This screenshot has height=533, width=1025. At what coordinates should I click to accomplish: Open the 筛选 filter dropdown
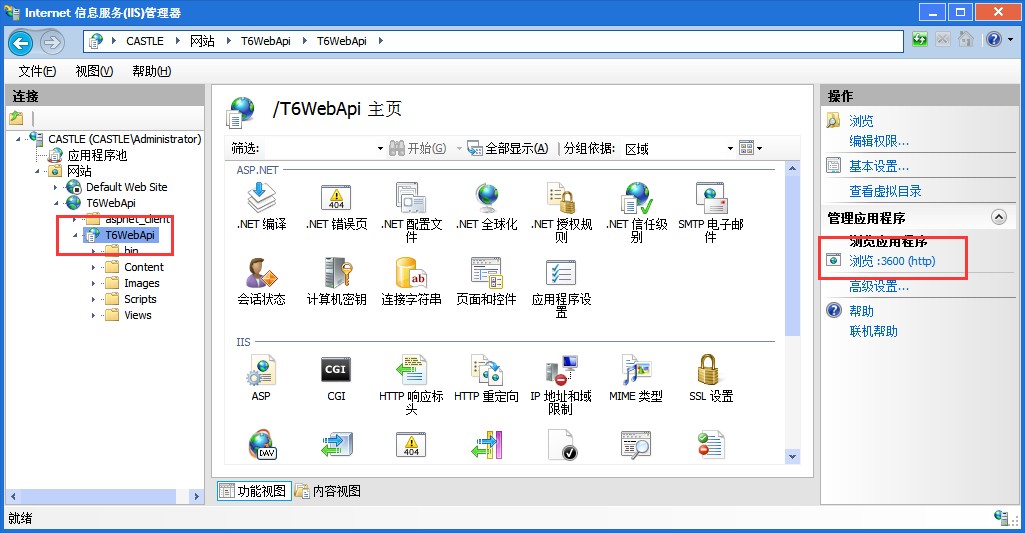380,149
